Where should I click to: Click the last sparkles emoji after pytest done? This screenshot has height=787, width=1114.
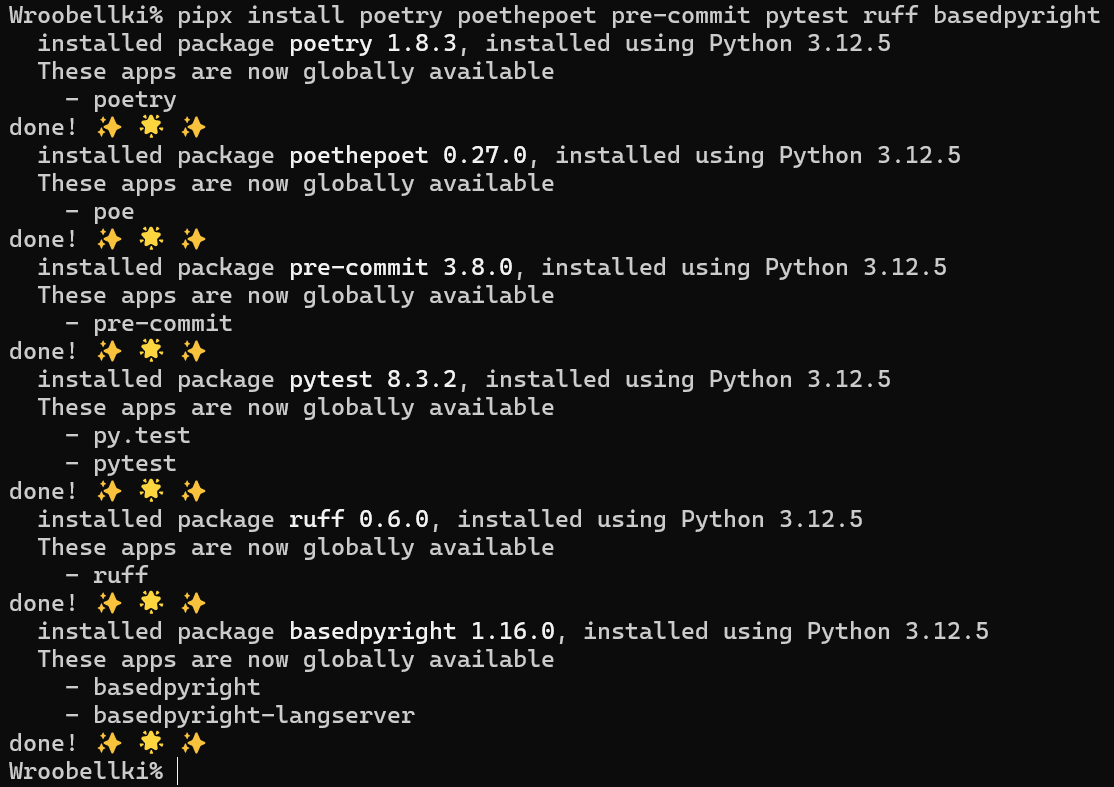(x=193, y=490)
